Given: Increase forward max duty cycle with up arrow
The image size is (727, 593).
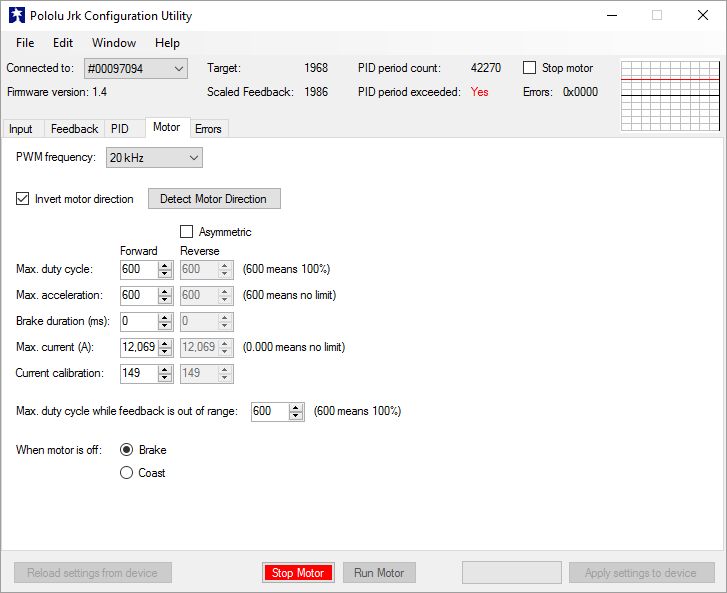Looking at the screenshot, I should click(165, 265).
